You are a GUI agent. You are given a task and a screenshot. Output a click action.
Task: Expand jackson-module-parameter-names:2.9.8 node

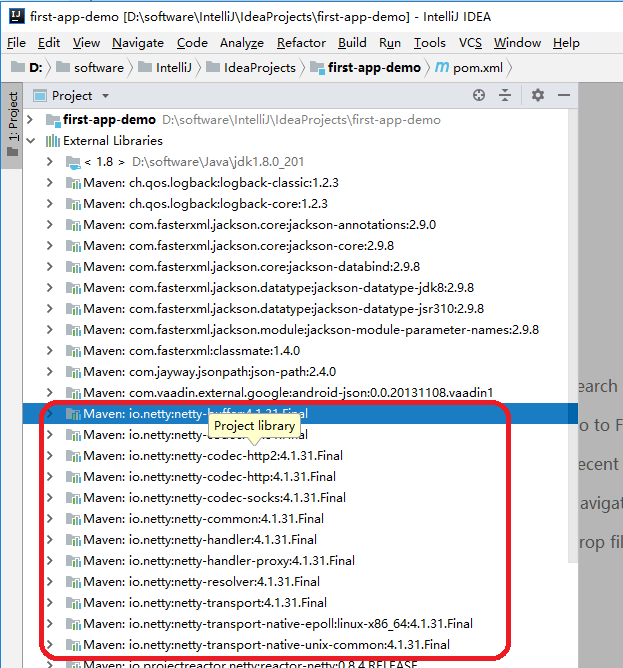(x=50, y=329)
